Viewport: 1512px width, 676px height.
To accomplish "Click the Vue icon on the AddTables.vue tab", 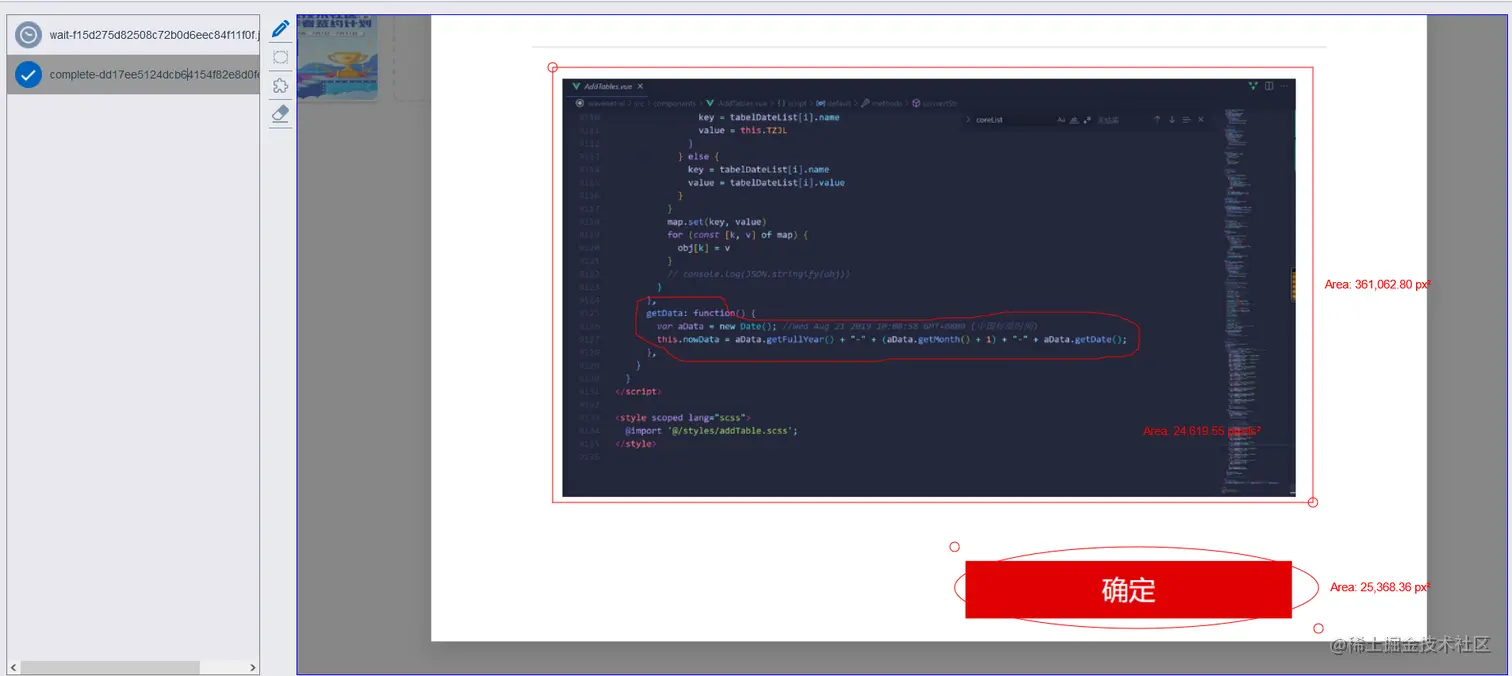I will pos(575,86).
